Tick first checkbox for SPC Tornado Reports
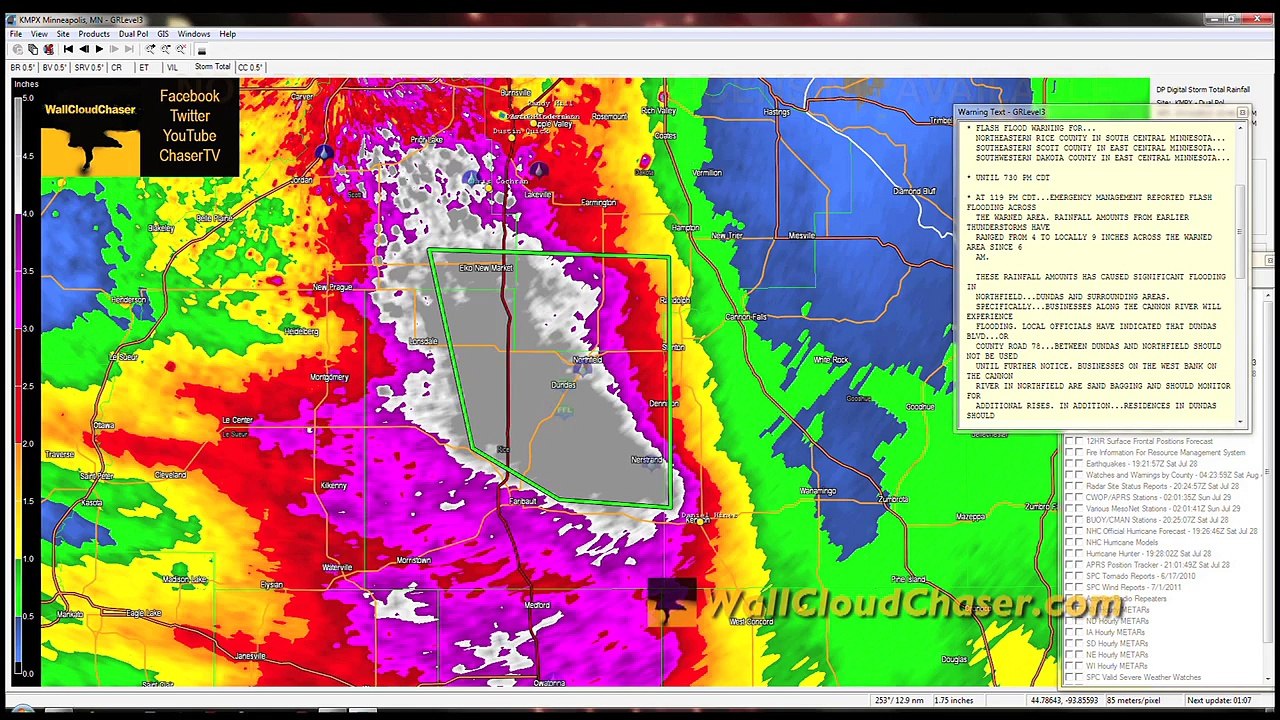1280x720 pixels. [1069, 576]
